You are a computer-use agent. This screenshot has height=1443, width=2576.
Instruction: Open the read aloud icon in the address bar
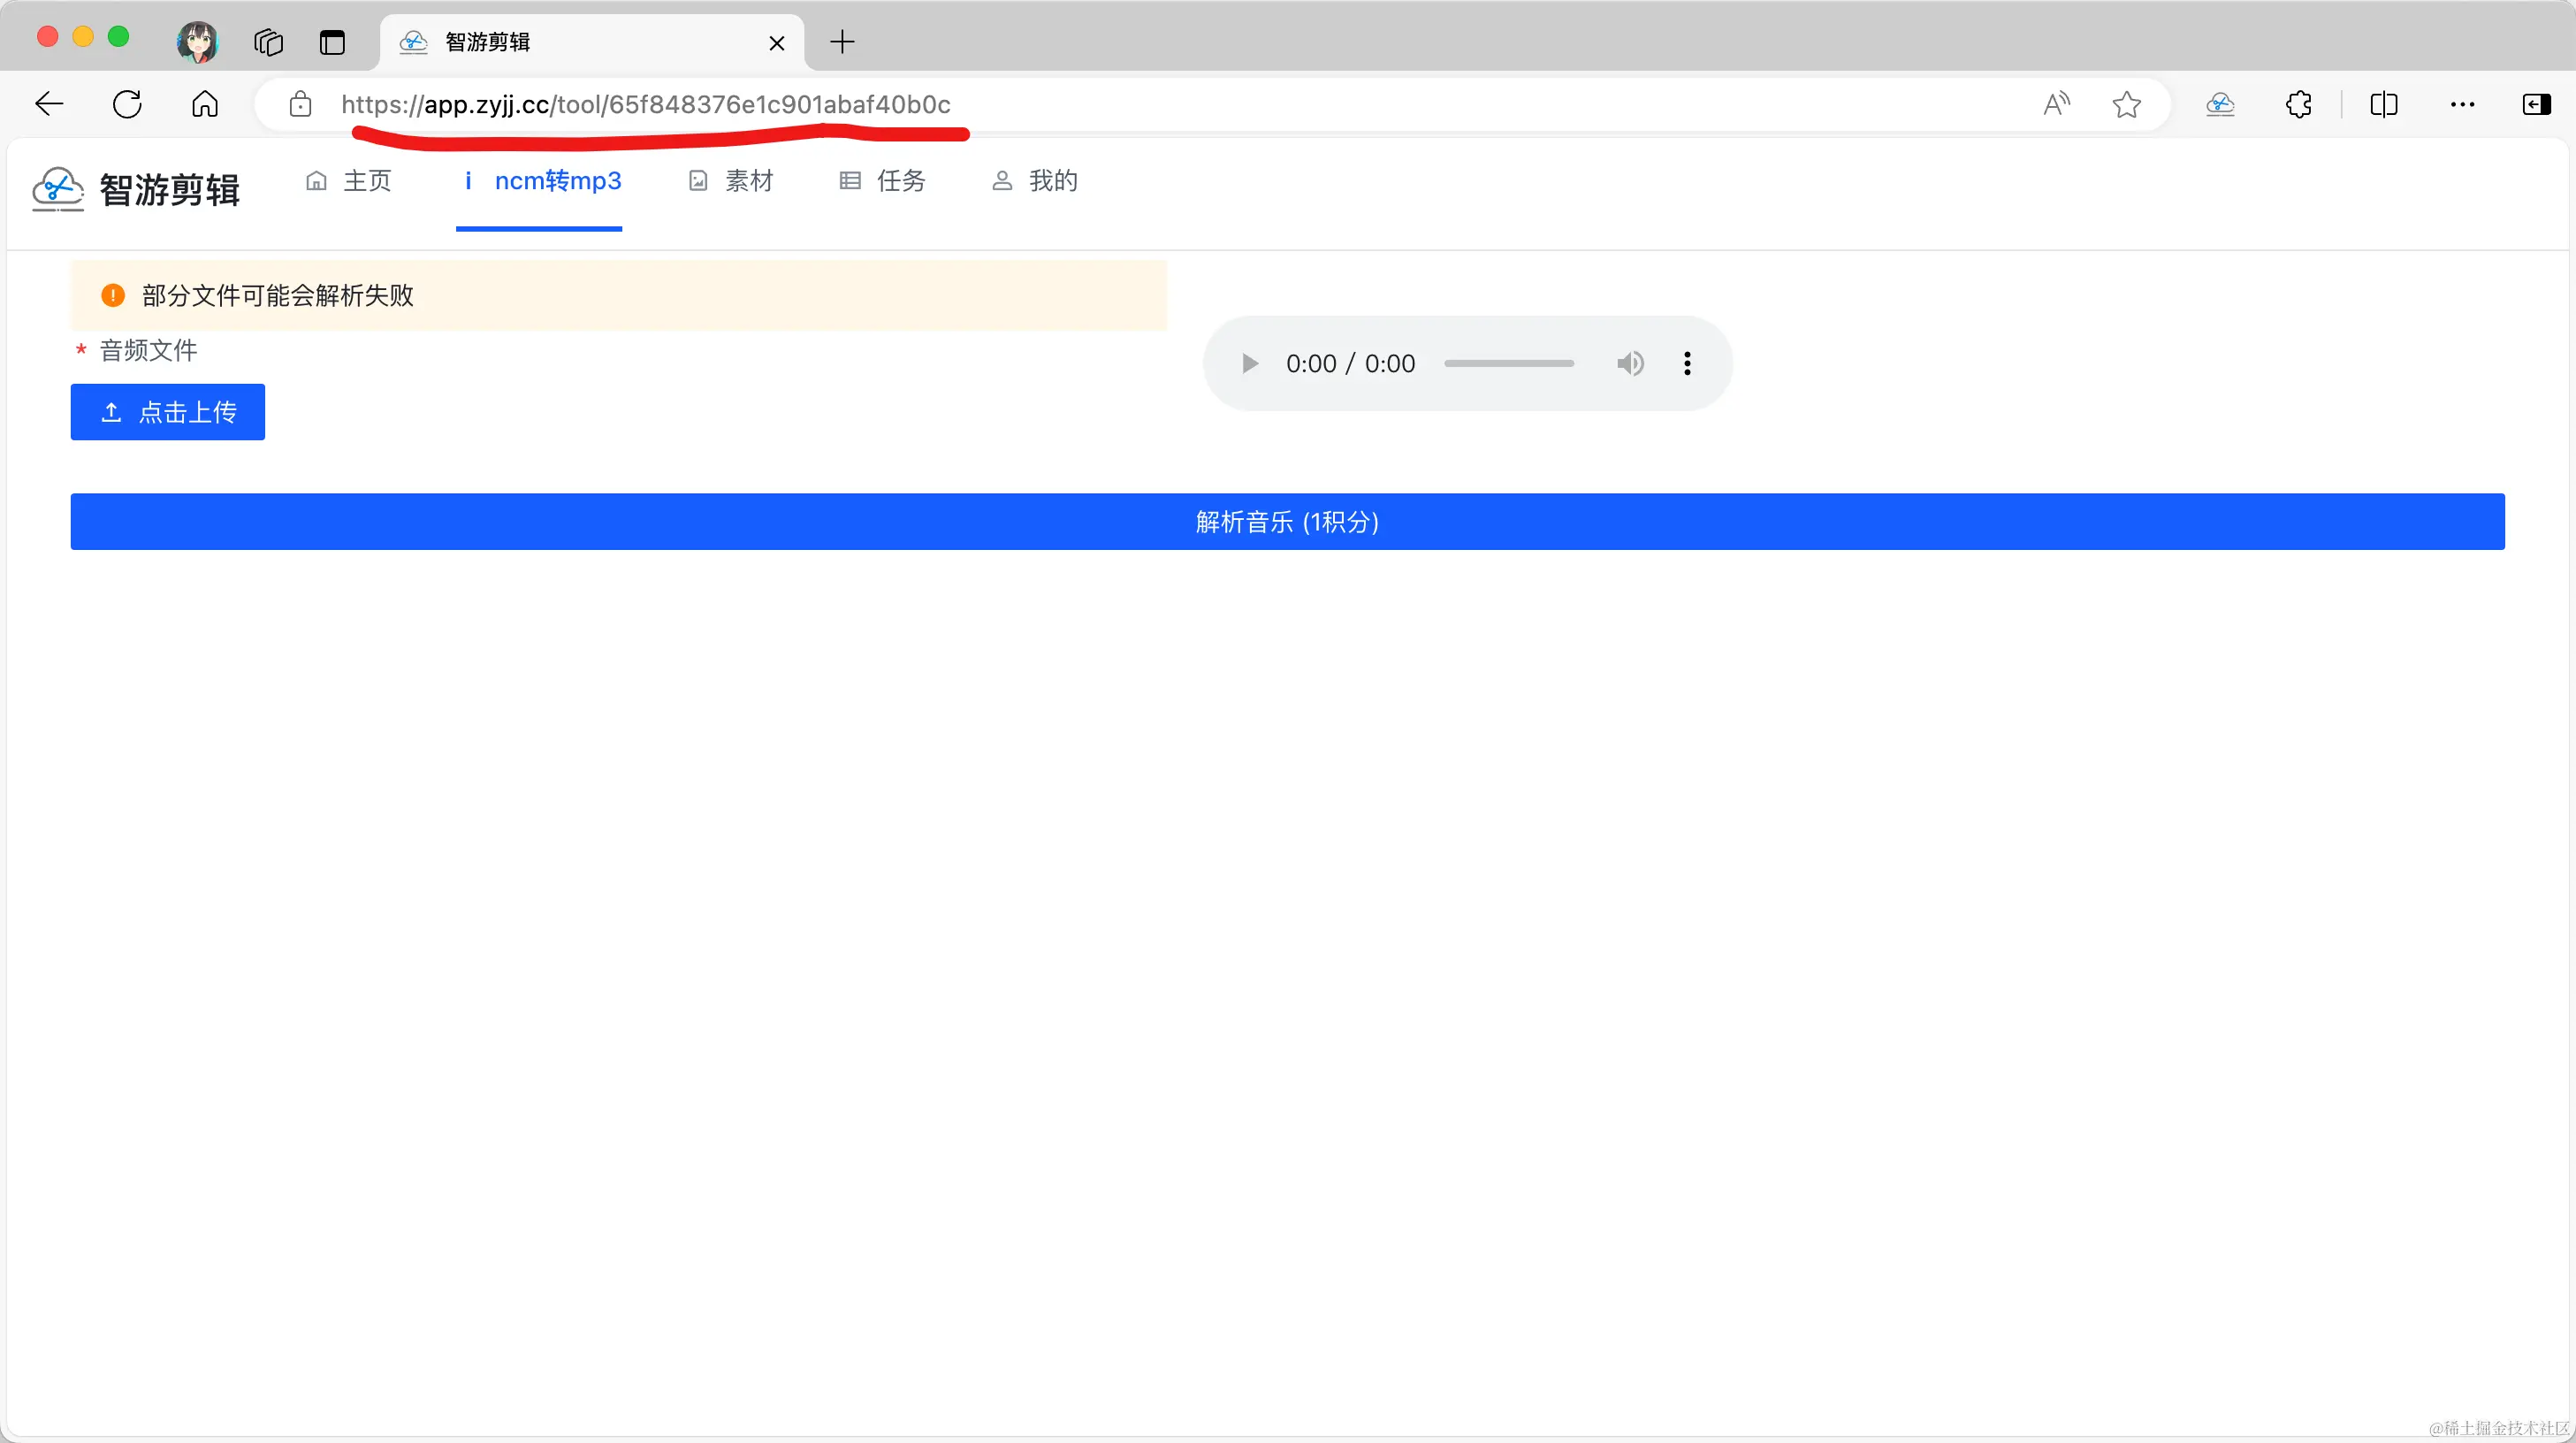pos(2056,104)
